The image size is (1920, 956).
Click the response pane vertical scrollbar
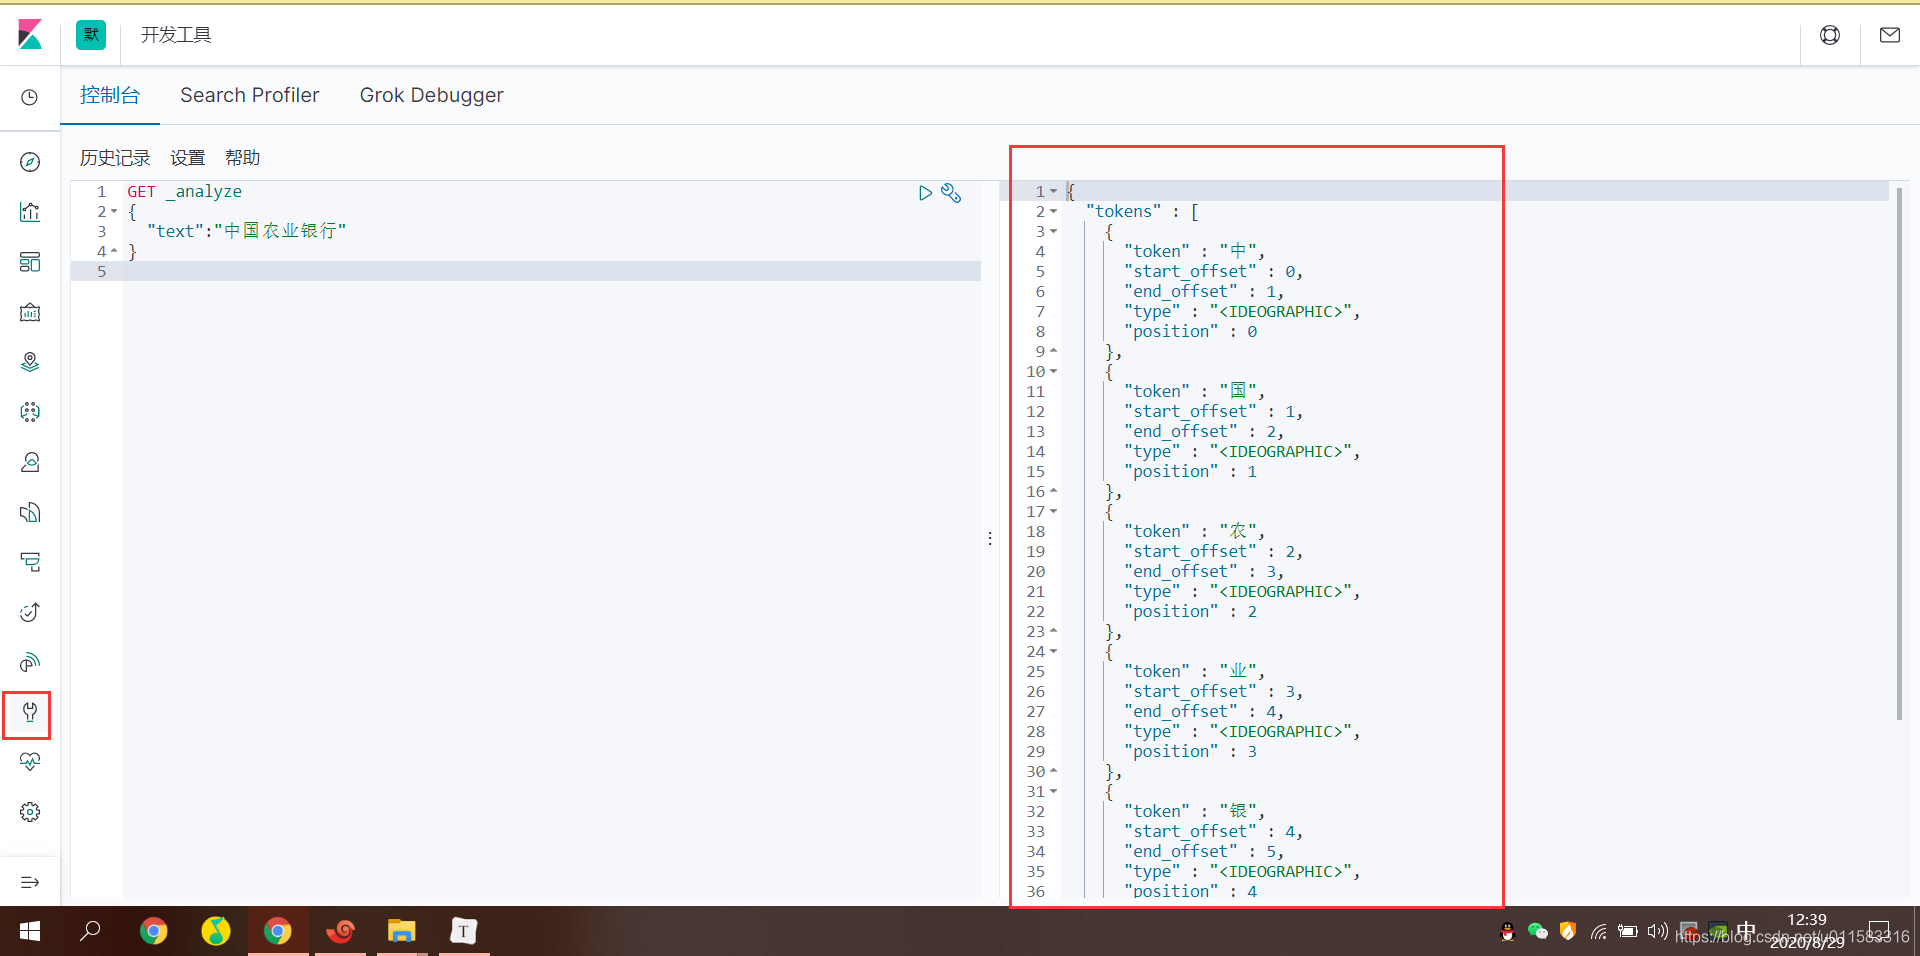[x=1898, y=453]
